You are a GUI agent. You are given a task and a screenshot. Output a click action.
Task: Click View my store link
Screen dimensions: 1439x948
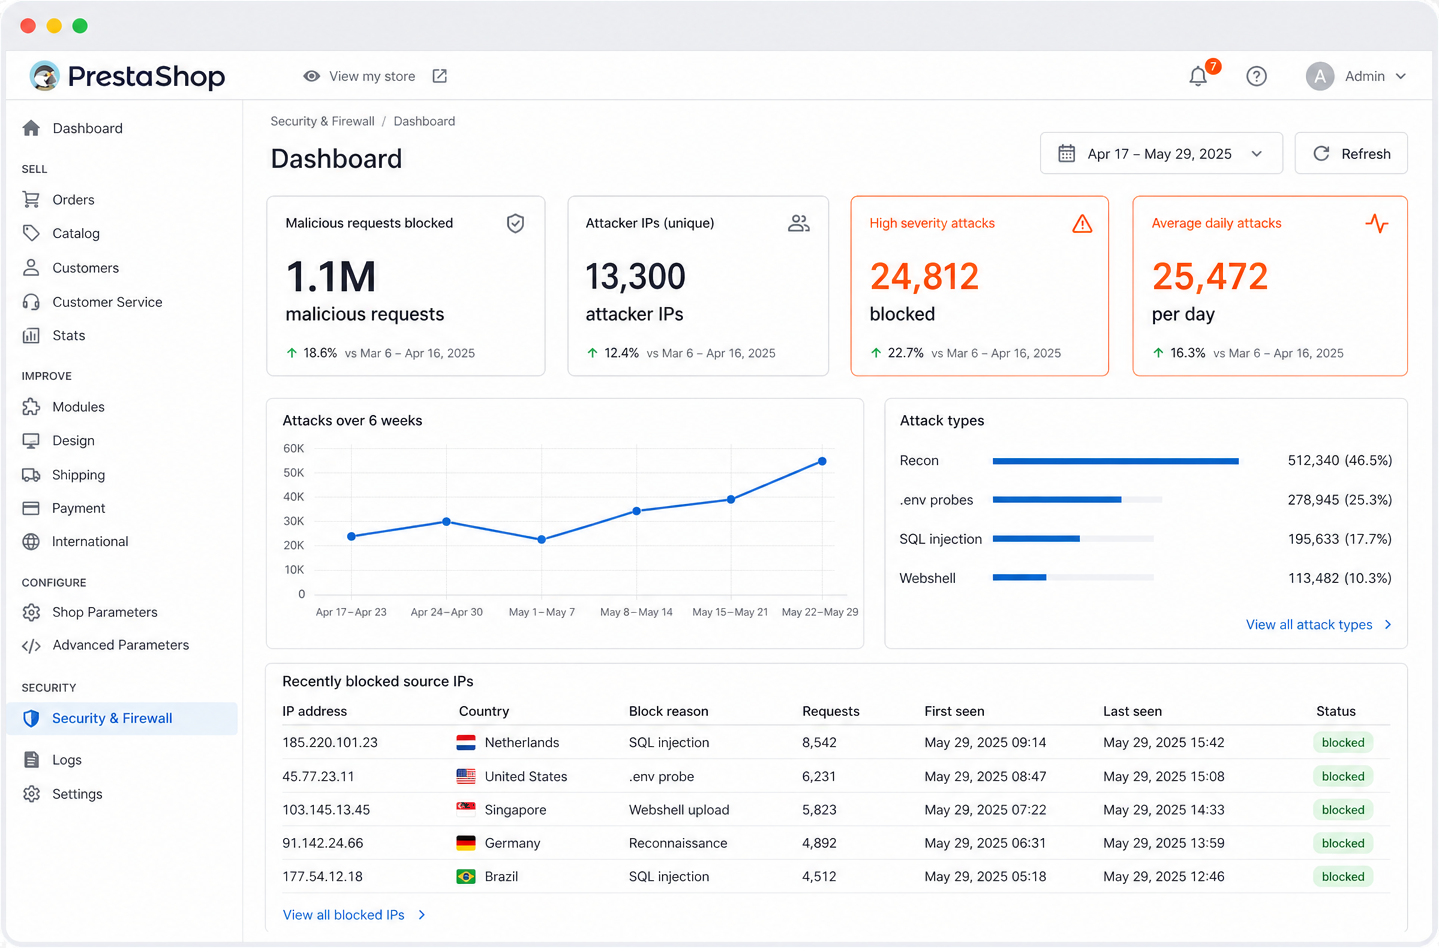(x=372, y=76)
